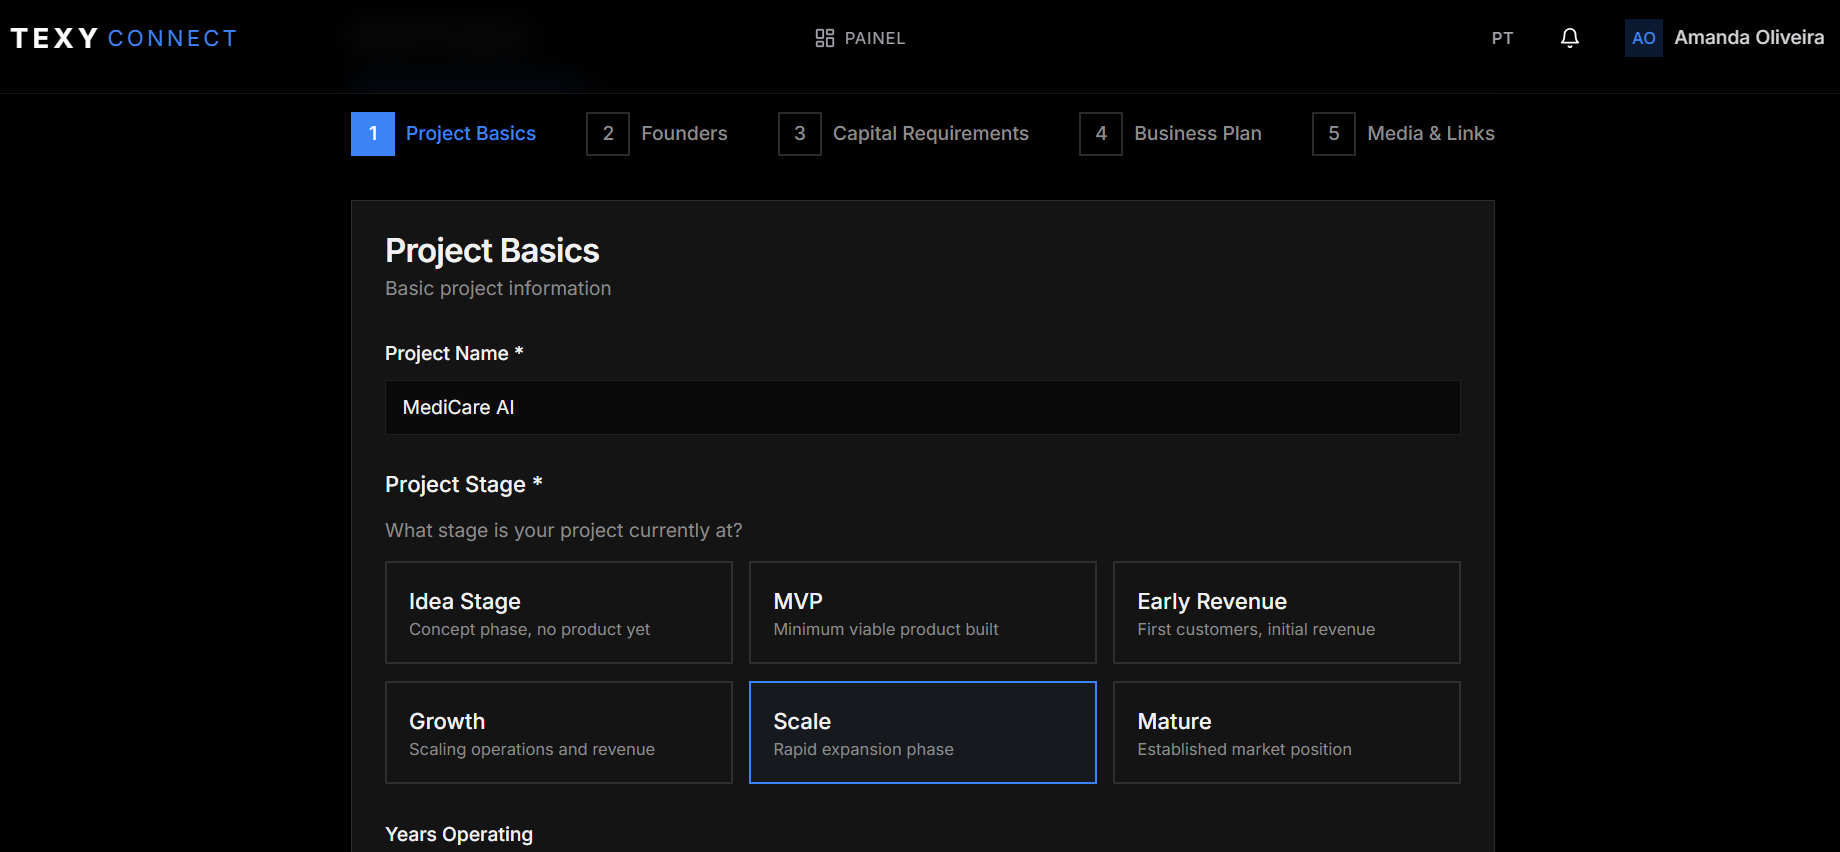Choose the Growth stage card

pyautogui.click(x=559, y=733)
